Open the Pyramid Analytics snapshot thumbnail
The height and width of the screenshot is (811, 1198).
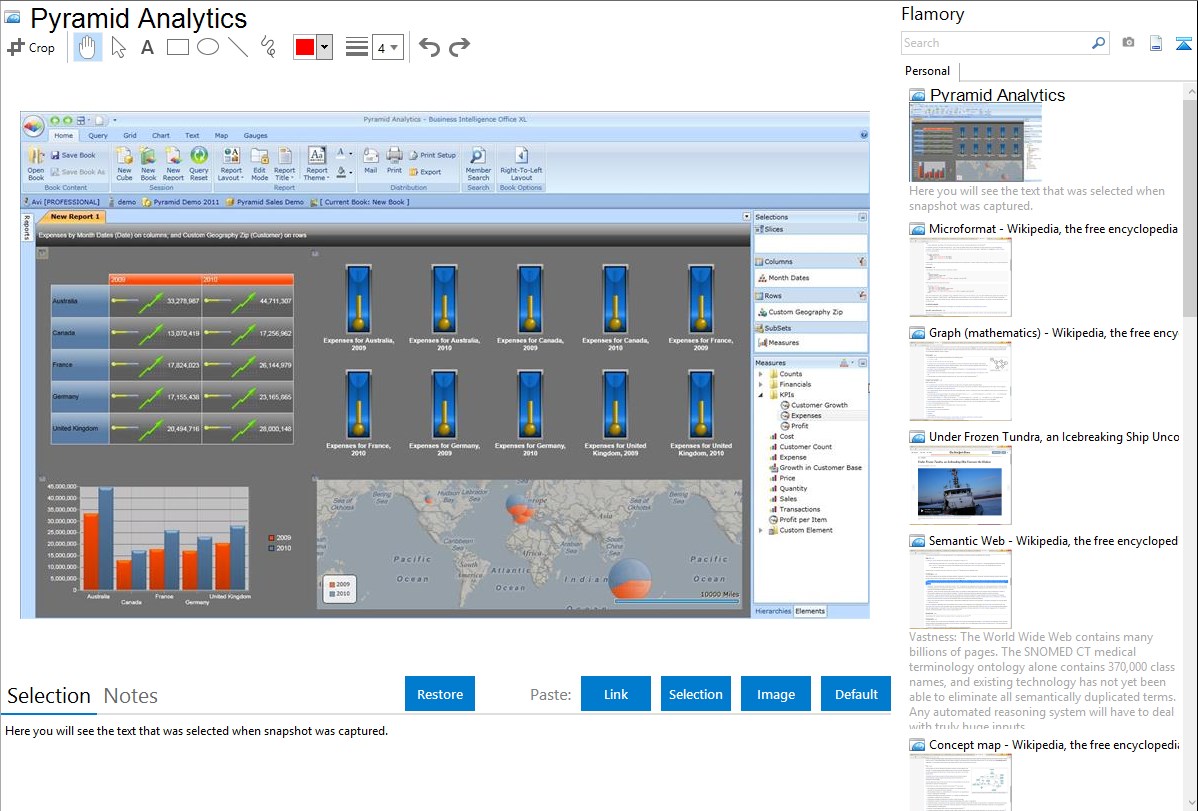[976, 144]
